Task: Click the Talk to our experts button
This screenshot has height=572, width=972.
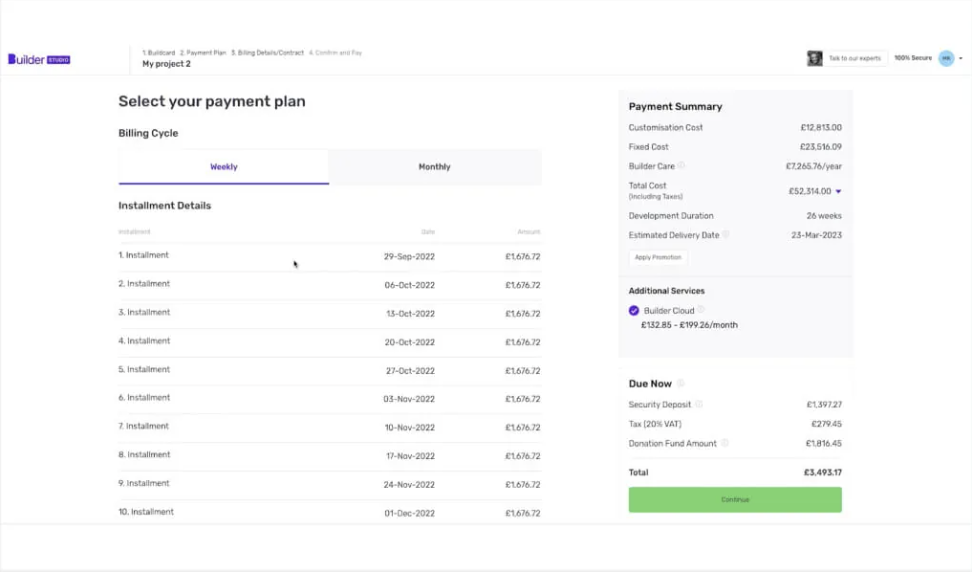Action: click(854, 58)
